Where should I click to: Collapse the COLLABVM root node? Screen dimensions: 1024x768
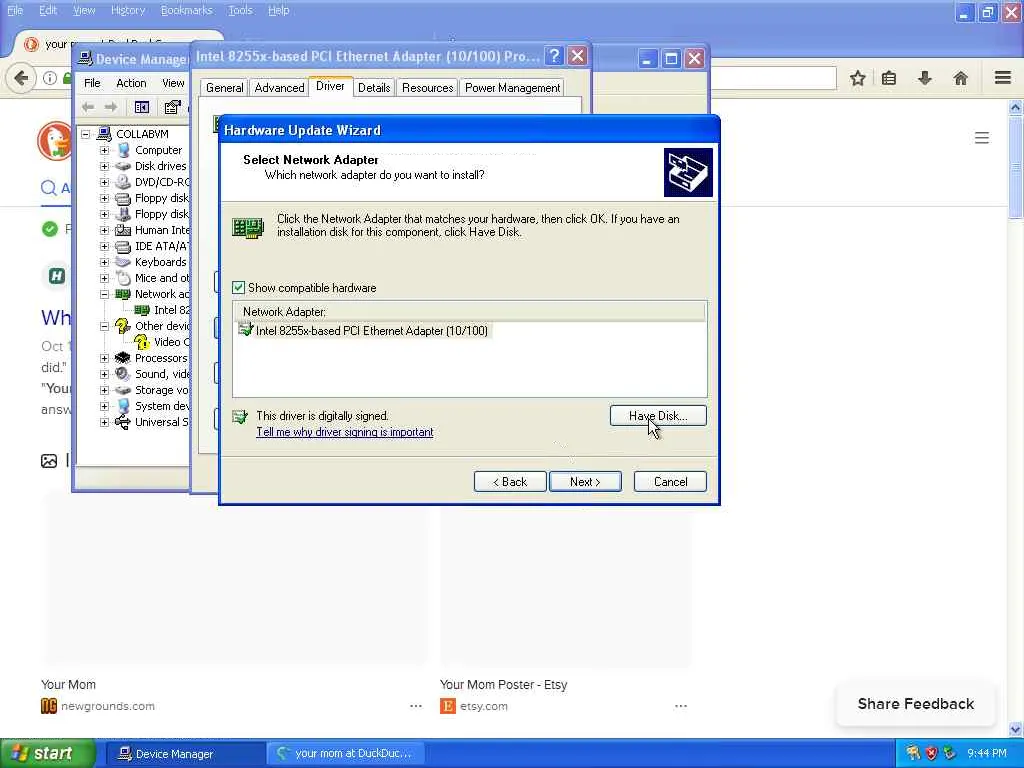(86, 134)
